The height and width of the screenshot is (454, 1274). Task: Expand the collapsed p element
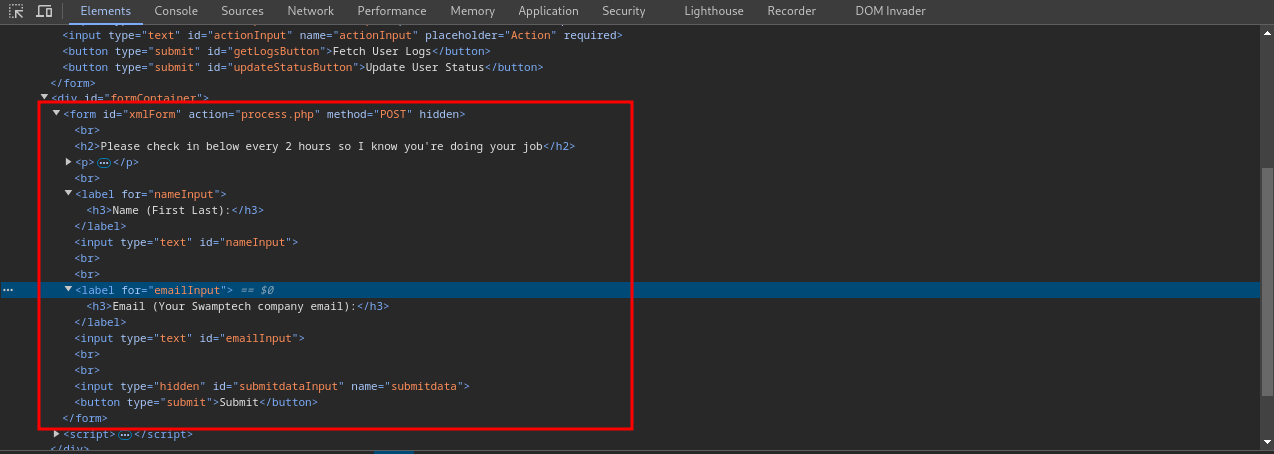[69, 162]
